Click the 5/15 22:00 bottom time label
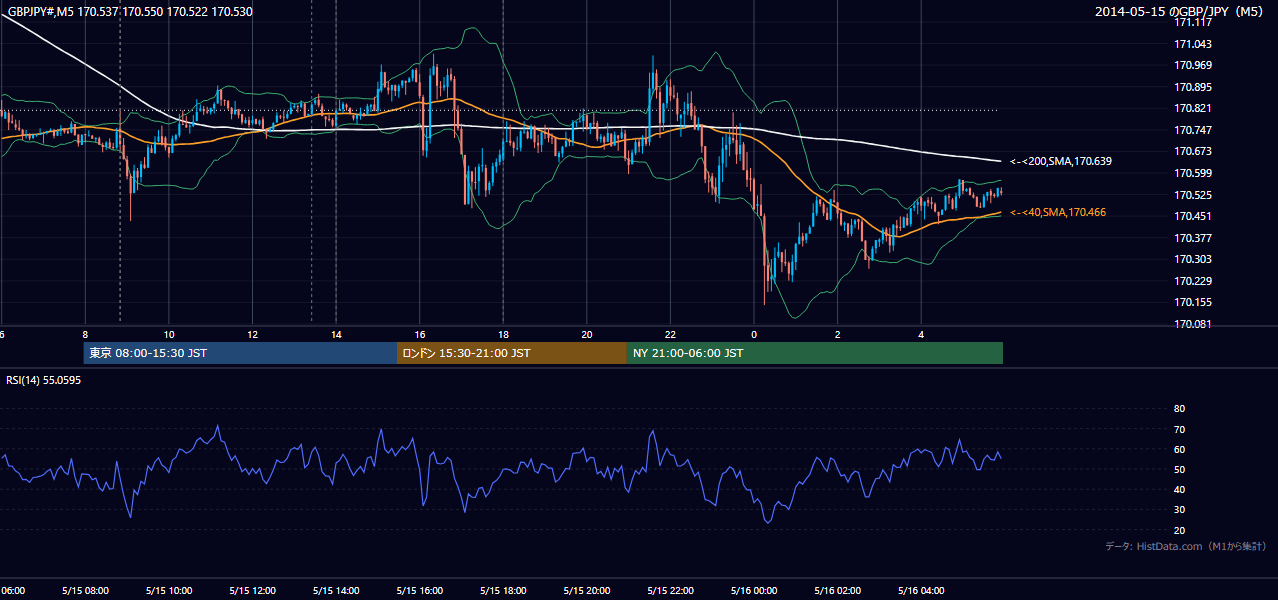Screen dimensions: 1278x600 pyautogui.click(x=670, y=590)
